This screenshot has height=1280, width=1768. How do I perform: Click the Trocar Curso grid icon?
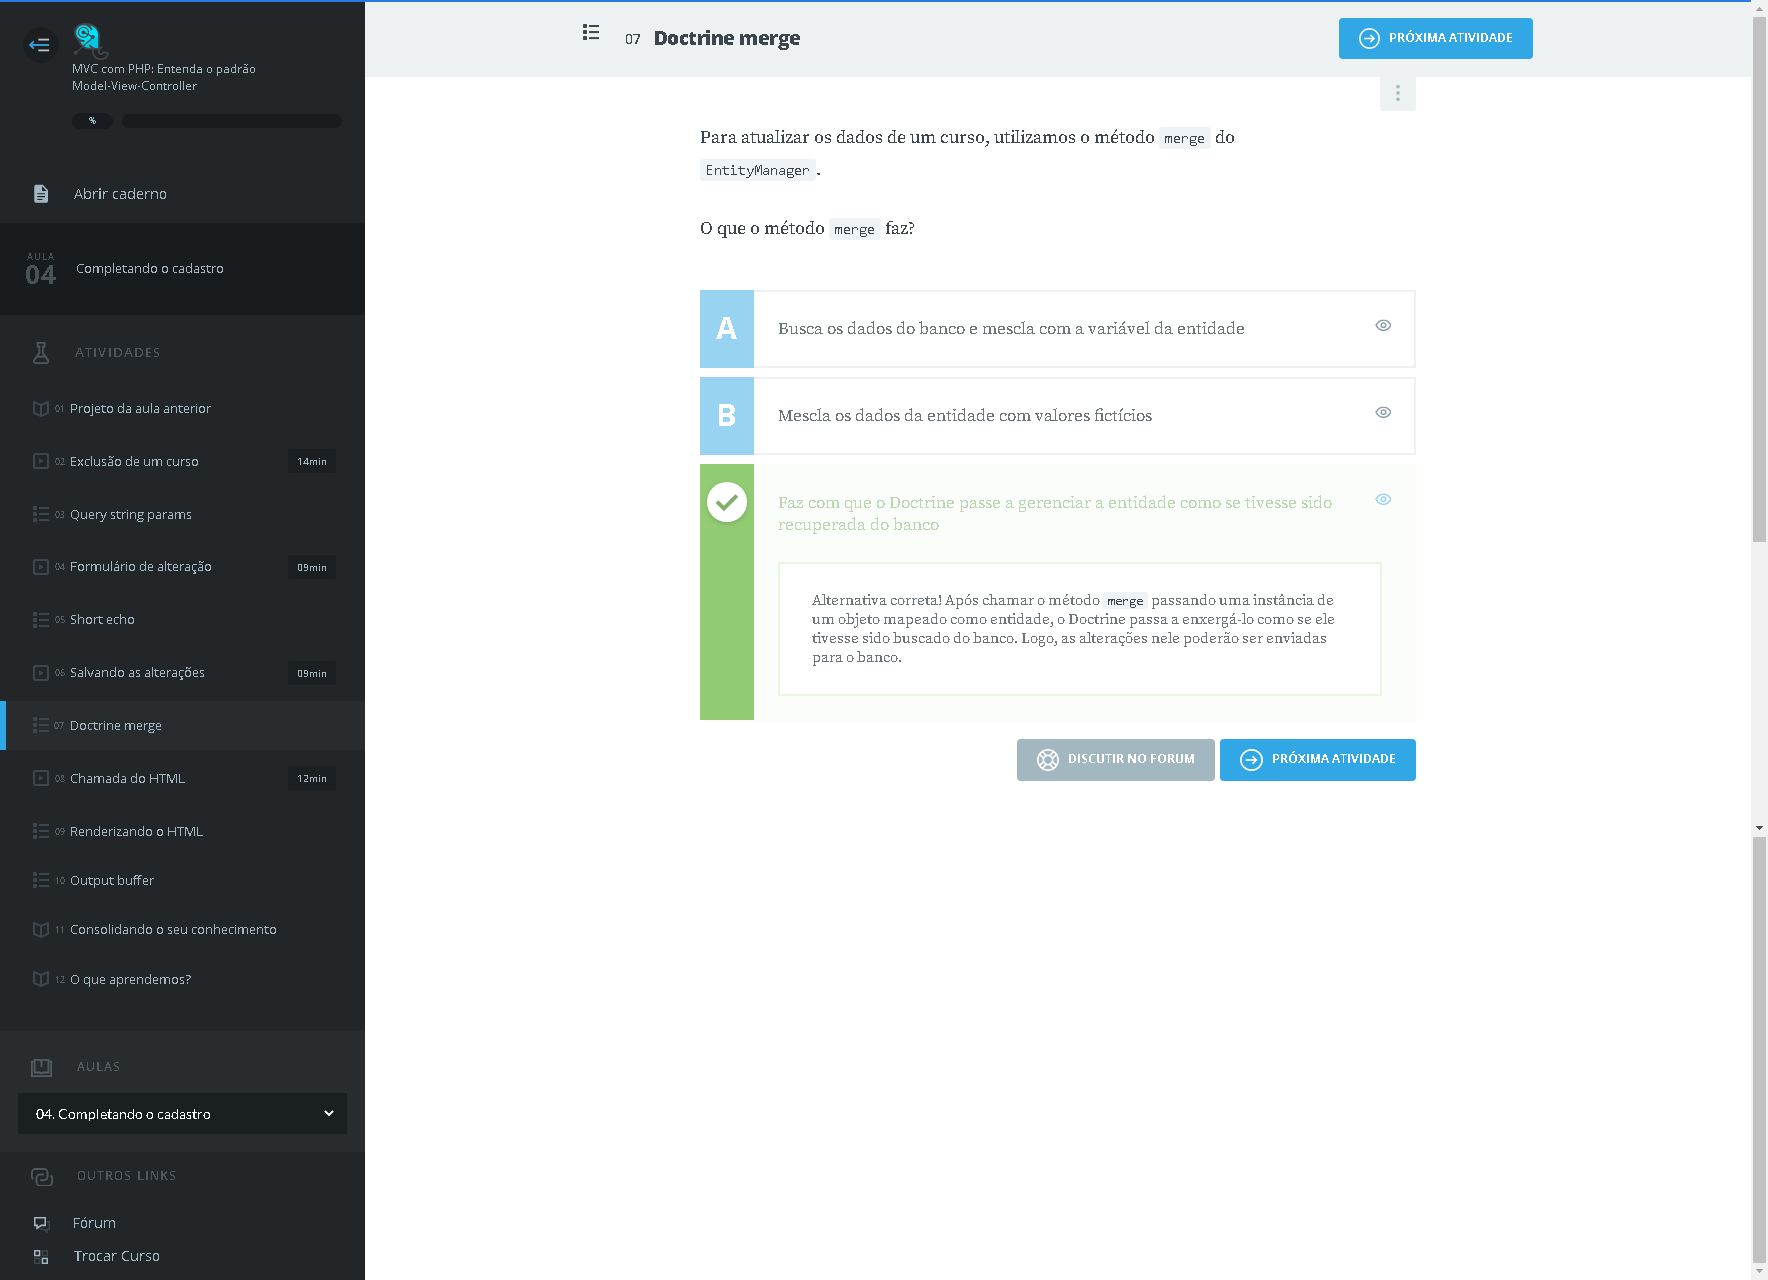click(x=41, y=1256)
